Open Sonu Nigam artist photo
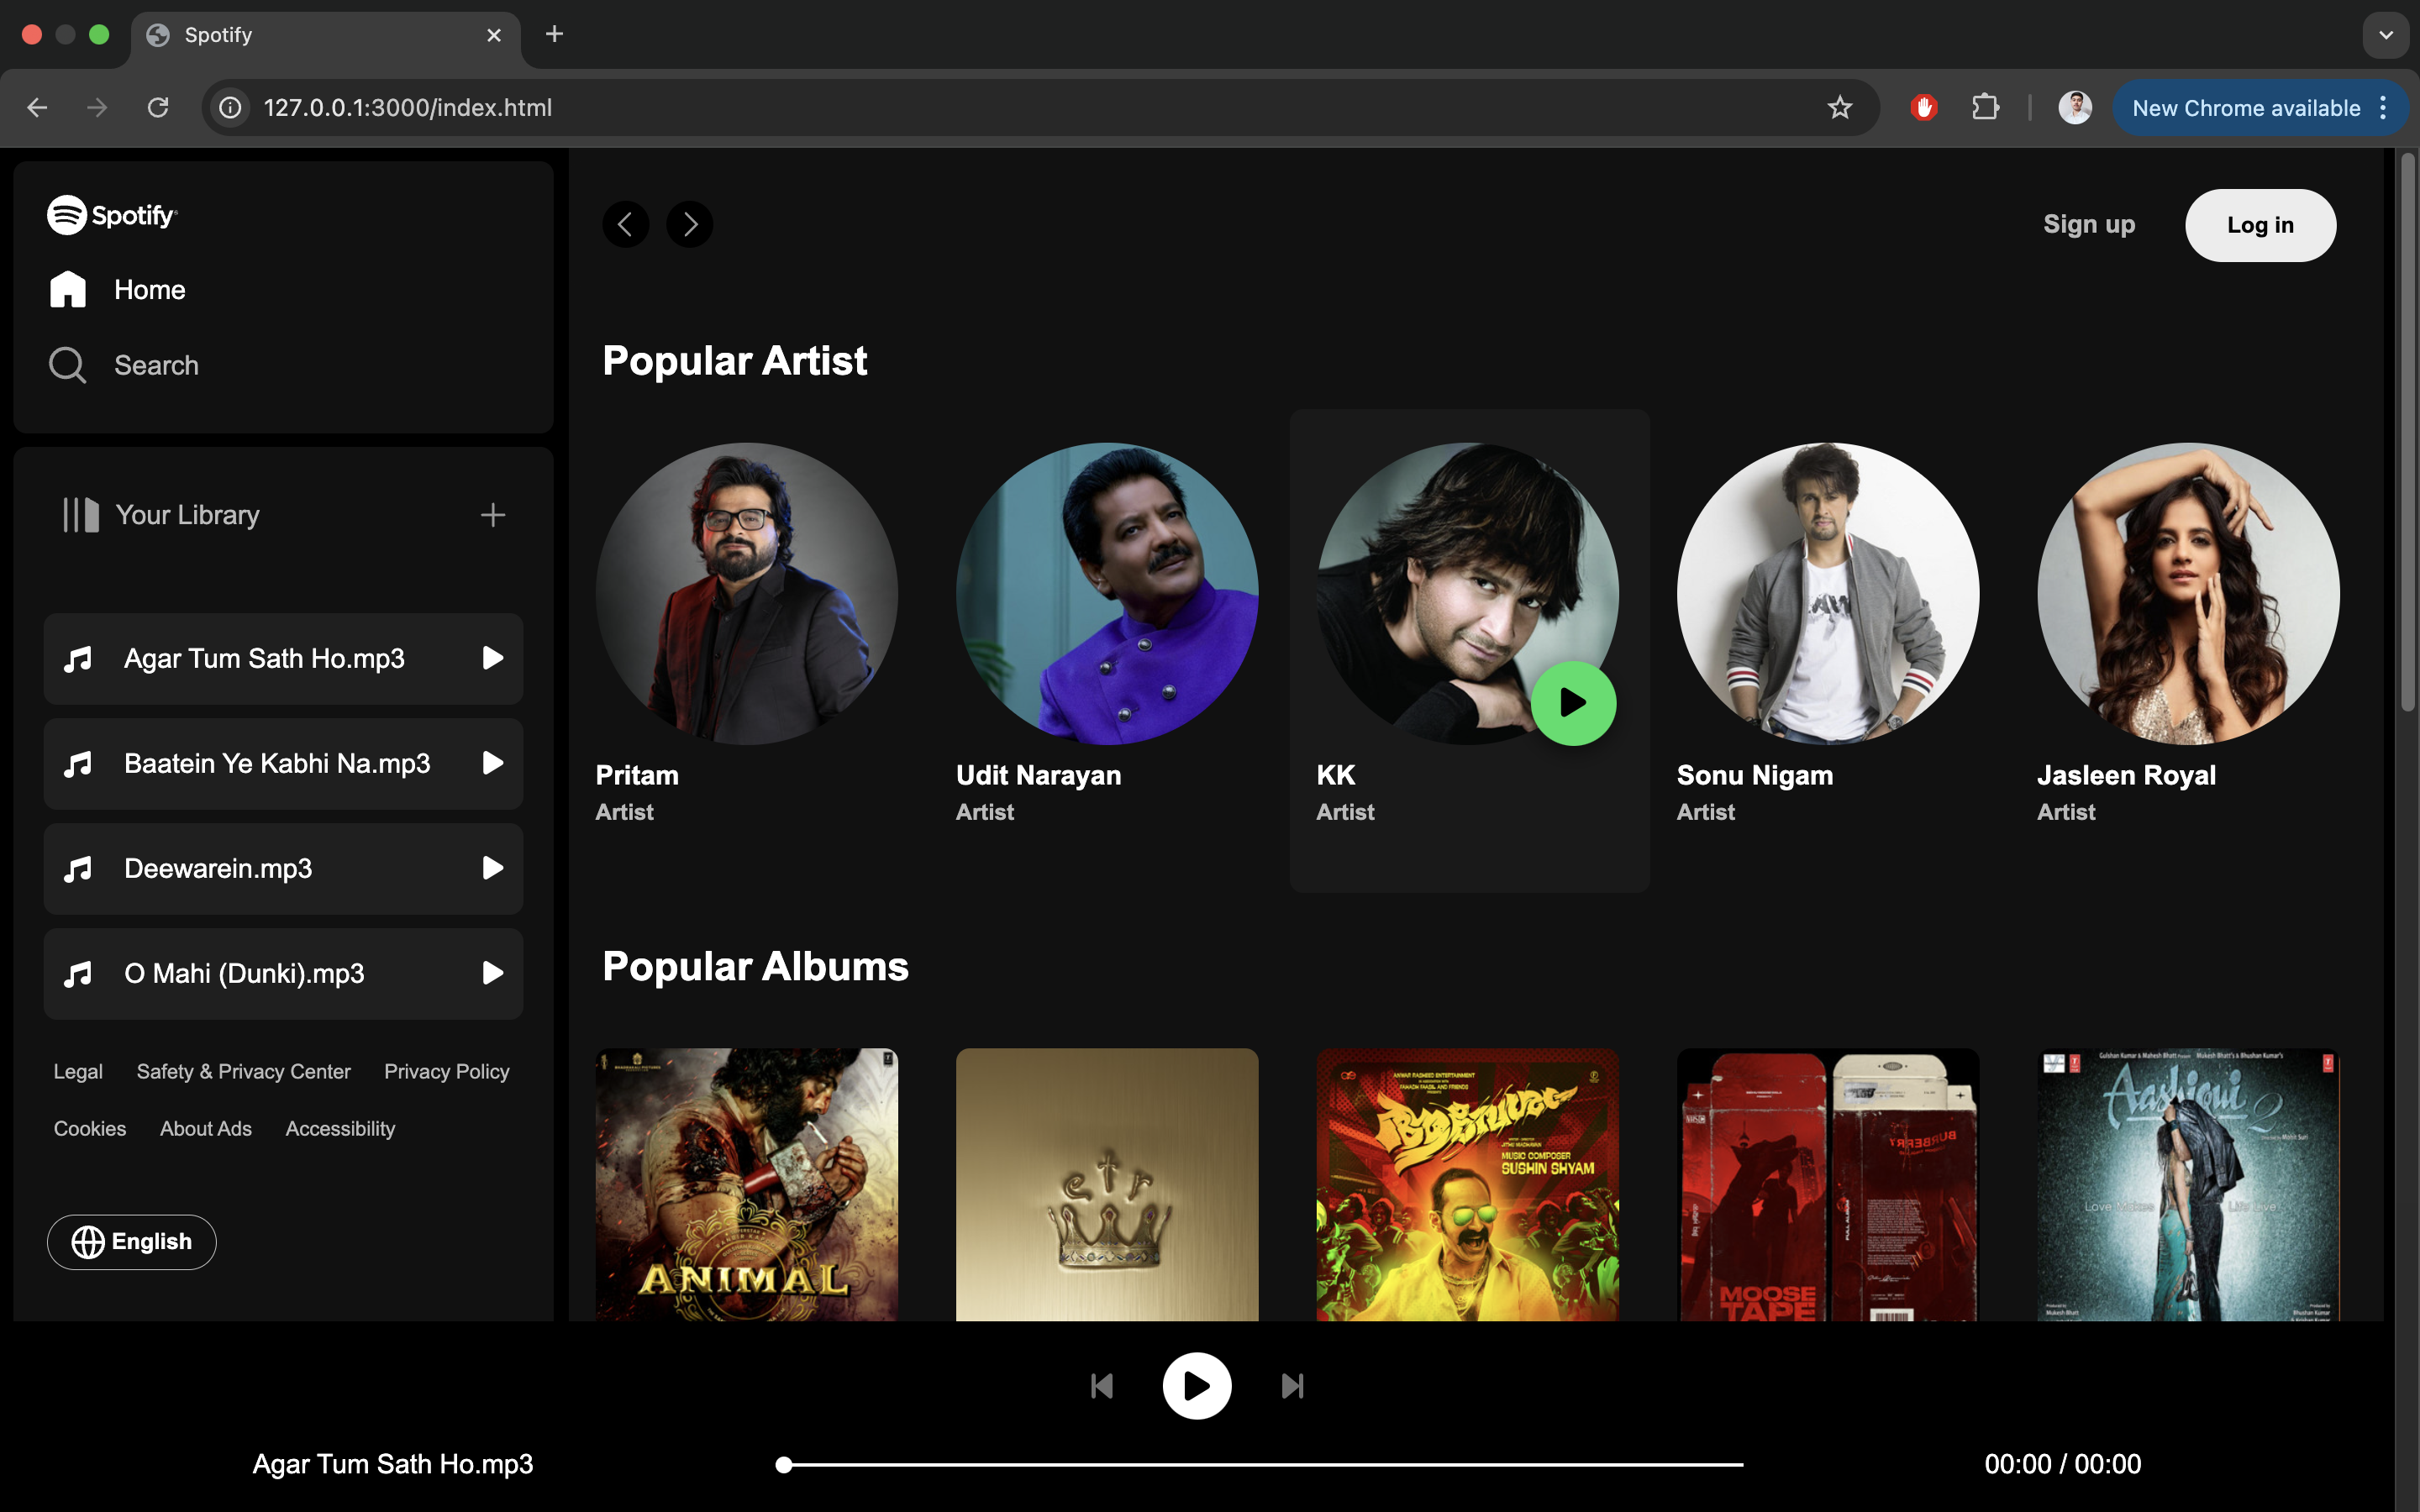 click(x=1828, y=594)
